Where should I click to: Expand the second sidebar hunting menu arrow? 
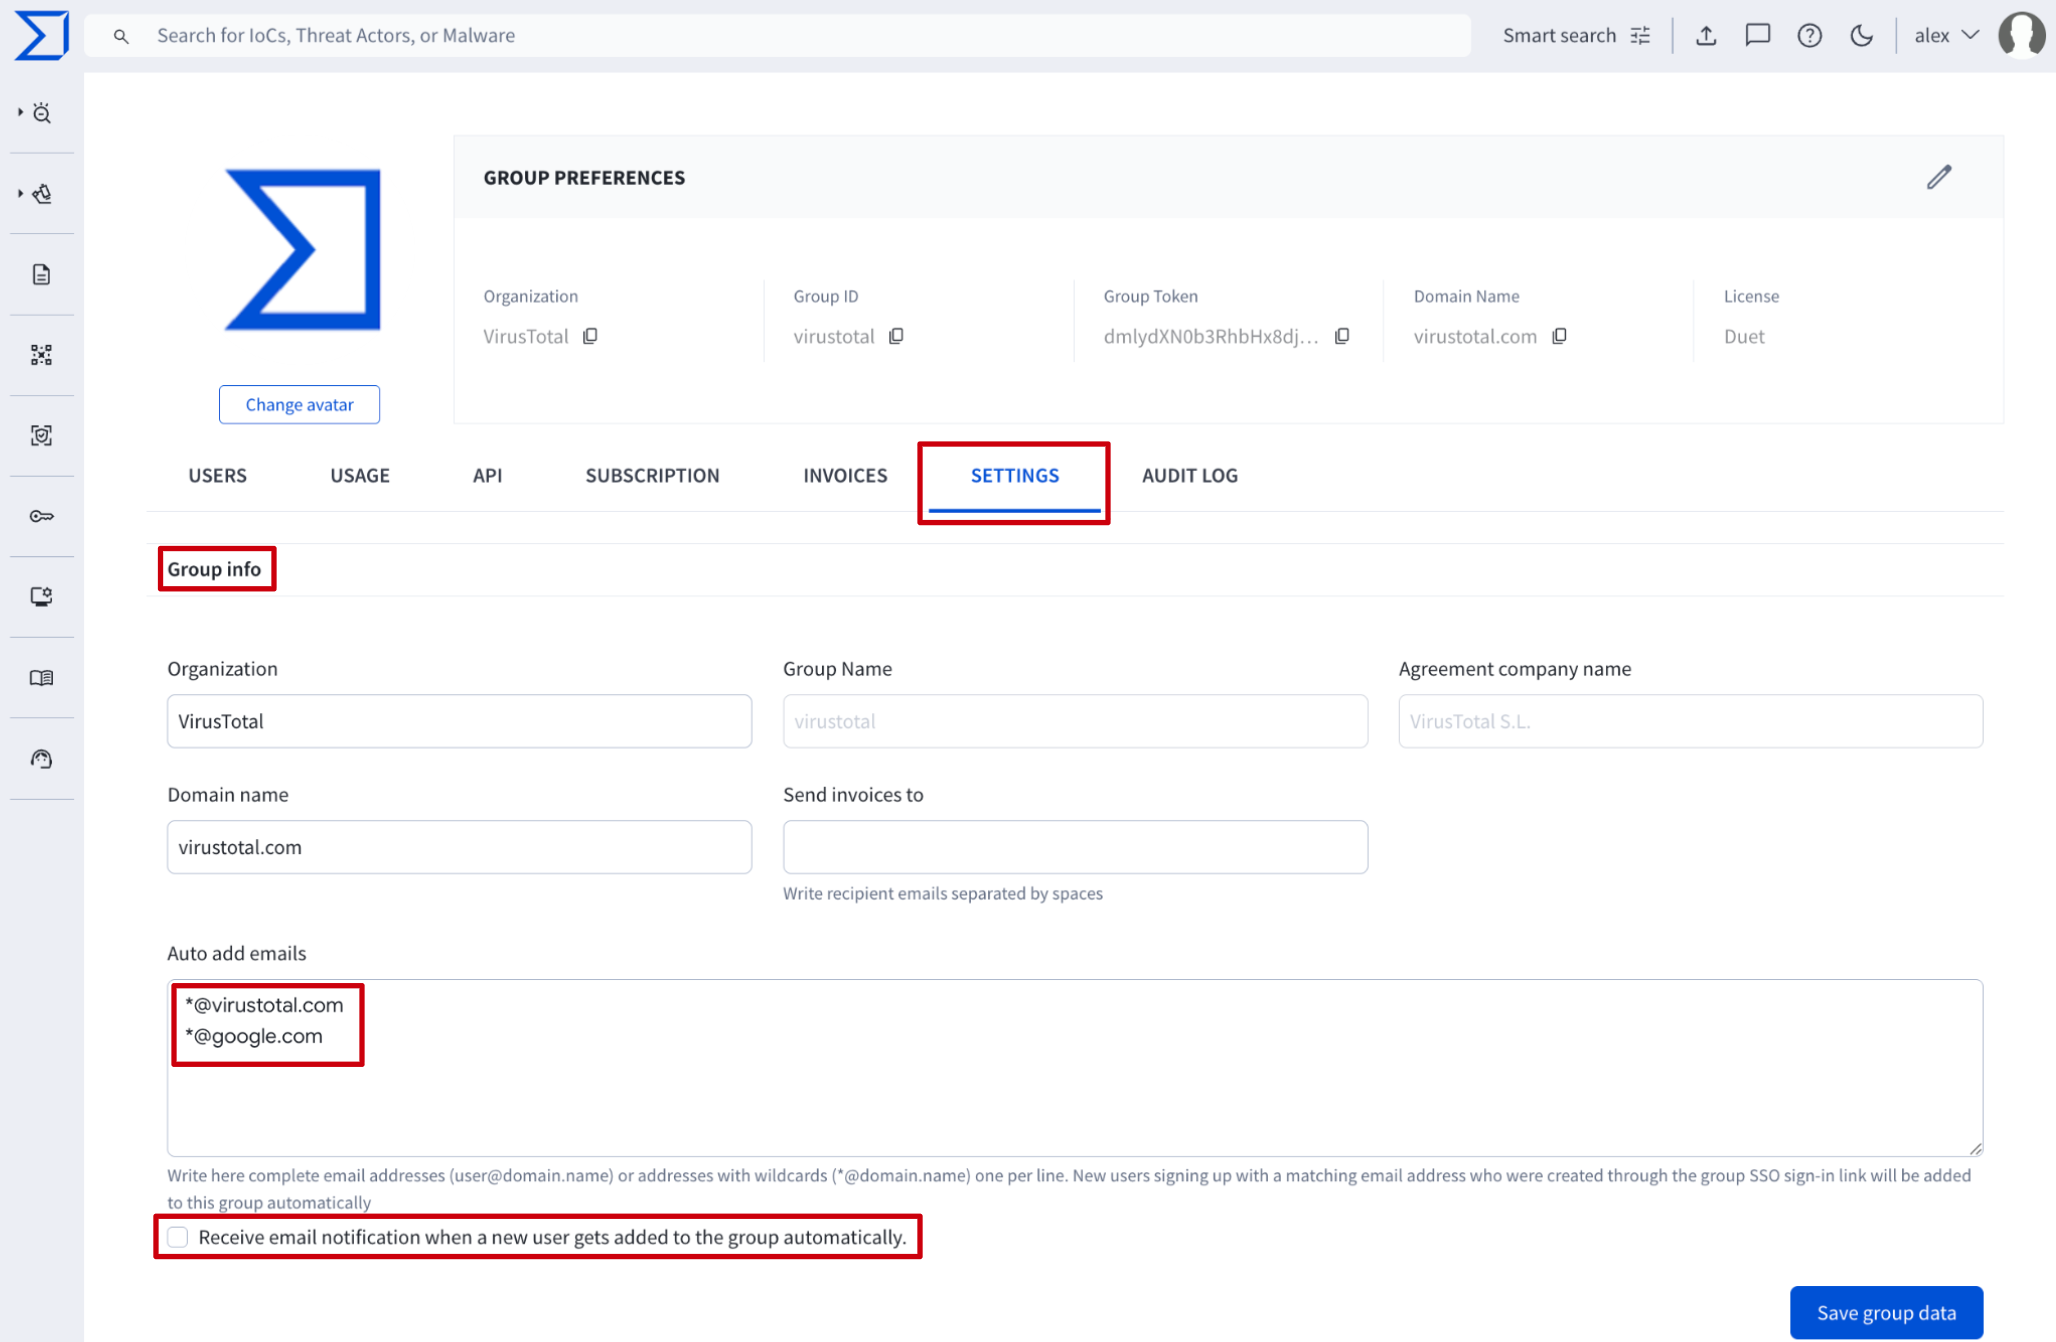click(x=20, y=193)
